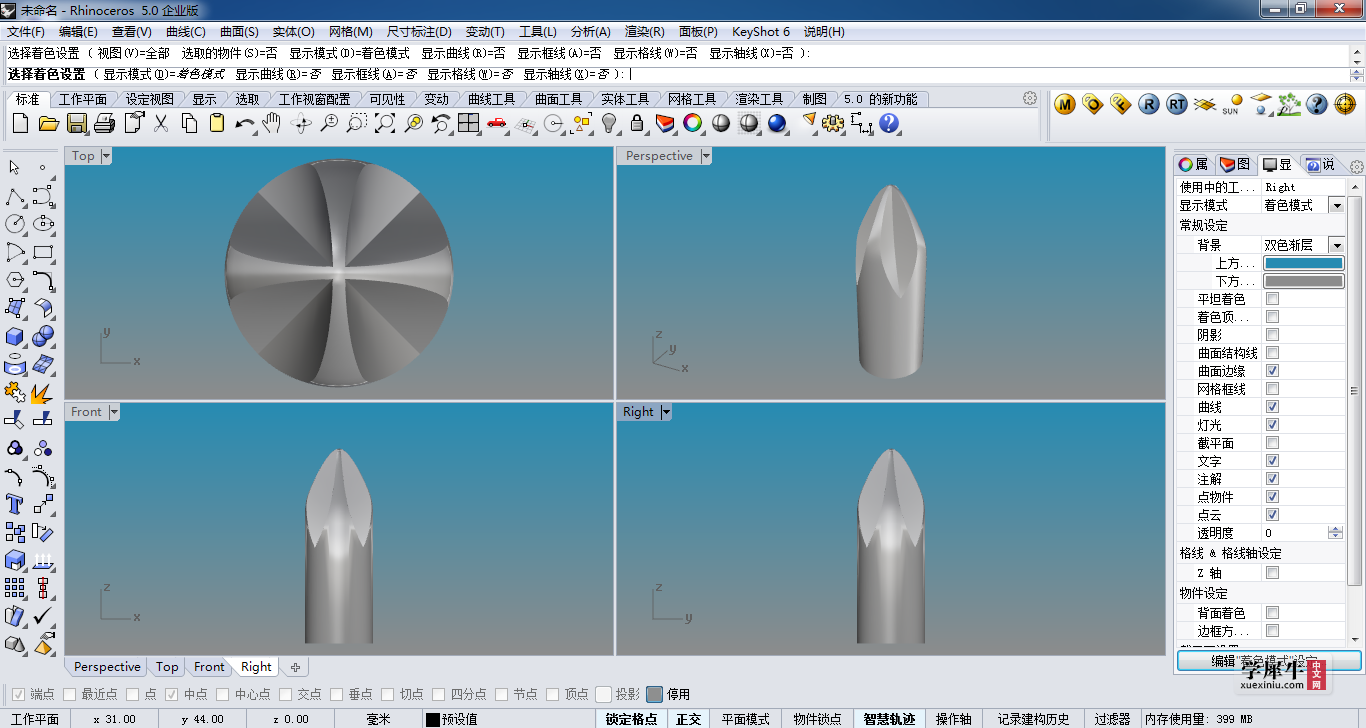The width and height of the screenshot is (1366, 728).
Task: Click the light bulb icon
Action: (609, 123)
